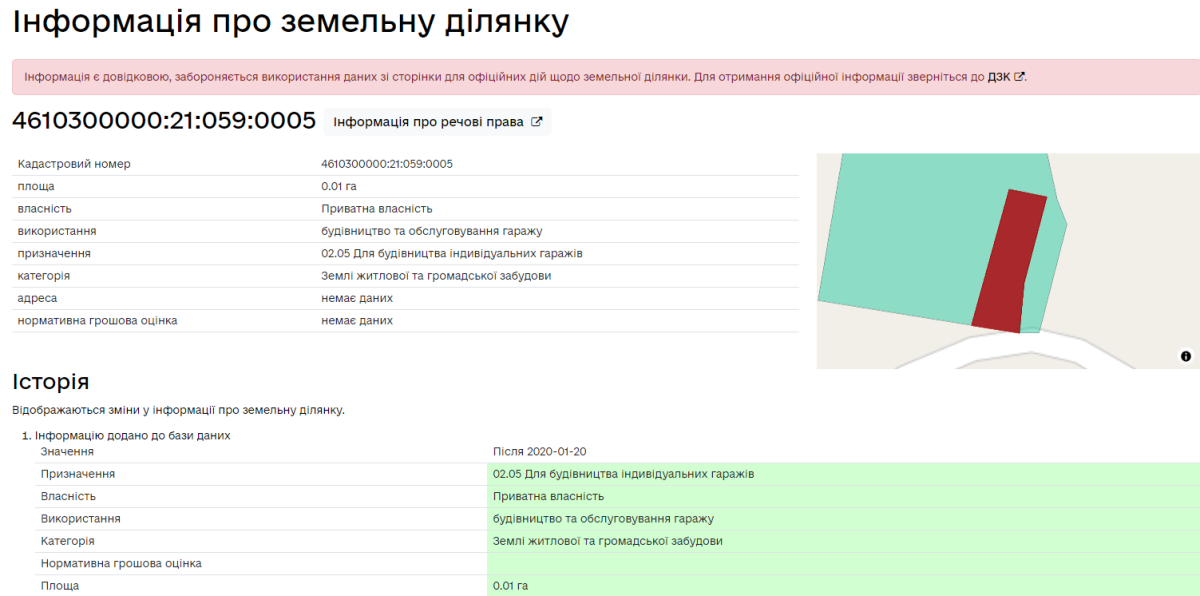Click the ДЗК link in the warning banner
The image size is (1200, 596).
coord(998,77)
